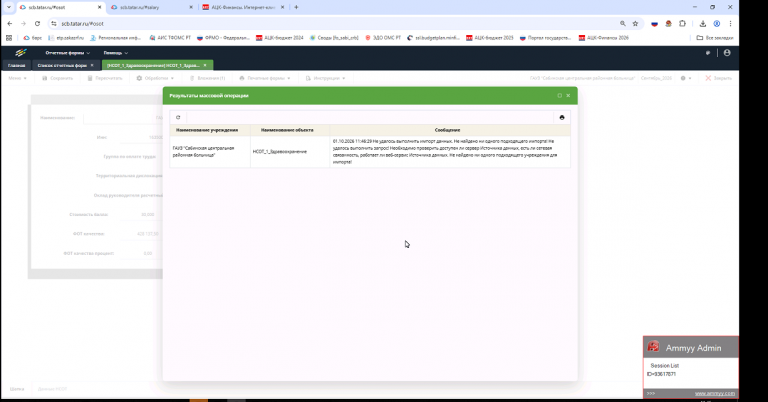
Task: Open the browser zoom magnifier icon
Action: coord(623,24)
